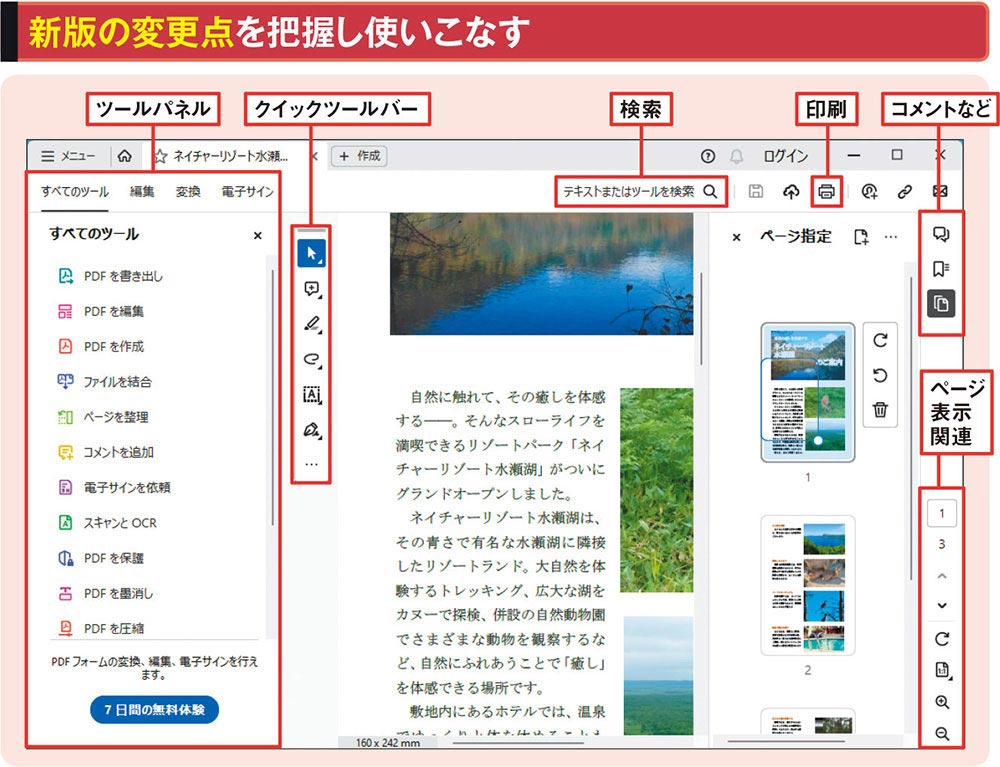Screen dimensions: 1000x767
Task: Select page 2 thumbnail
Action: tap(807, 585)
